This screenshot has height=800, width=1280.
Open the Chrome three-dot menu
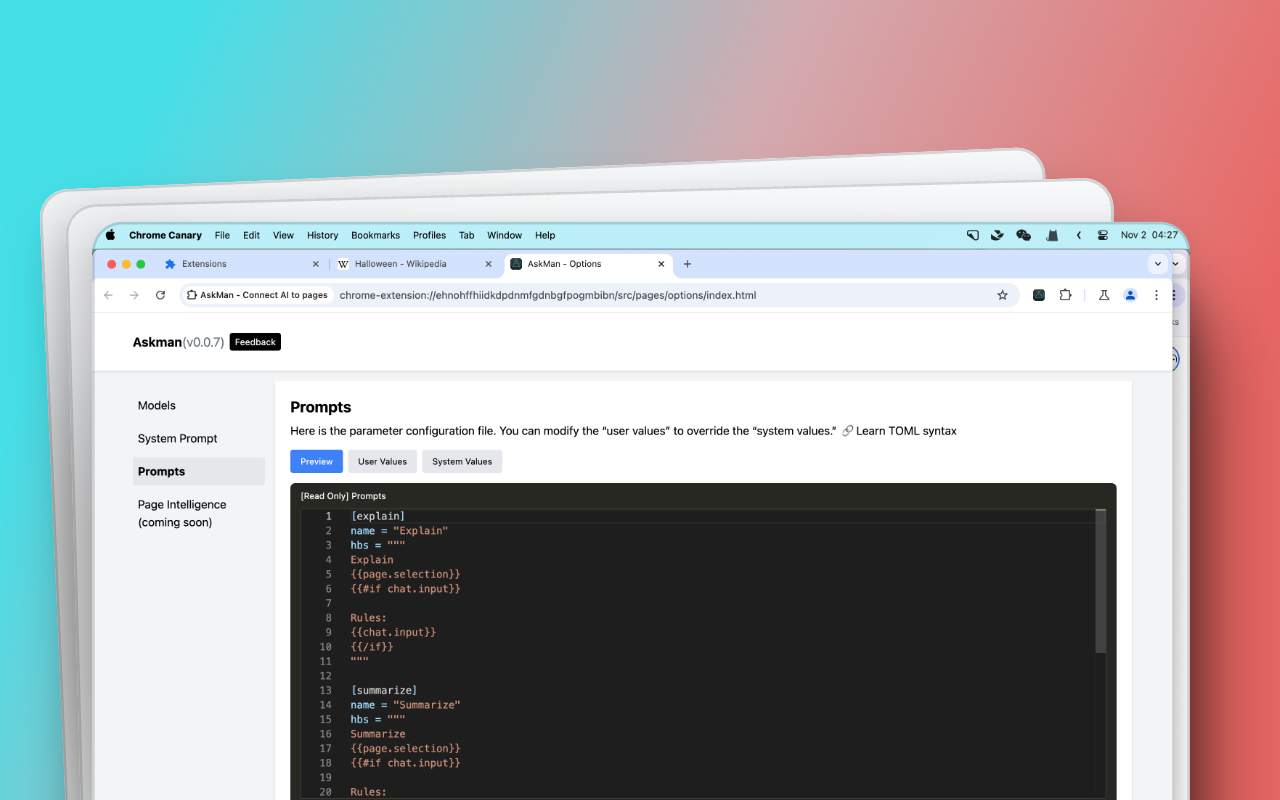[1156, 295]
